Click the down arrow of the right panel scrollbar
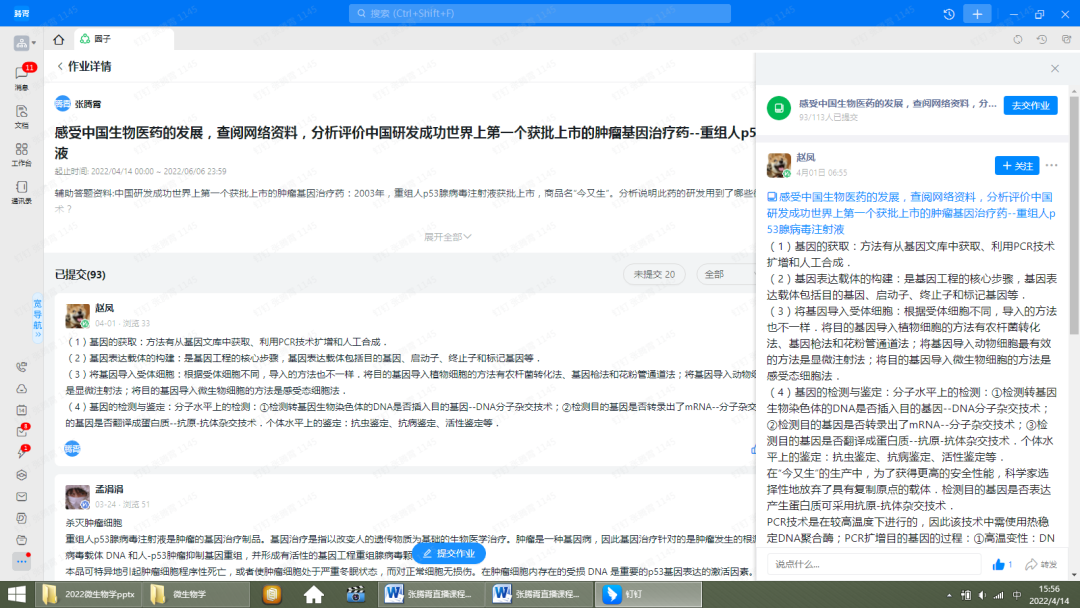 click(1074, 574)
